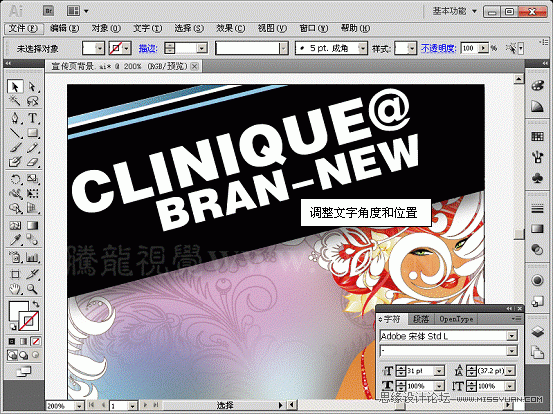Select the Eyedropper tool
Image resolution: width=553 pixels, height=414 pixels.
15,240
